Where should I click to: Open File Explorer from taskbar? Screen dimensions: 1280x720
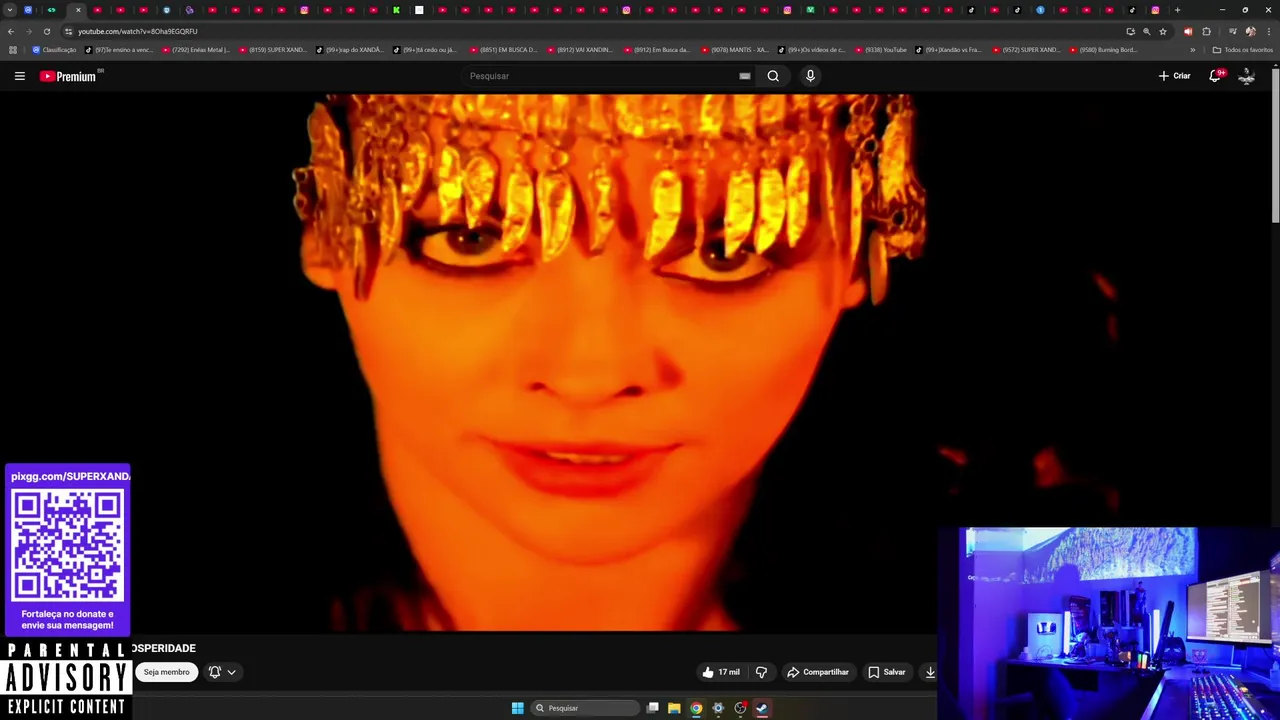click(x=674, y=708)
